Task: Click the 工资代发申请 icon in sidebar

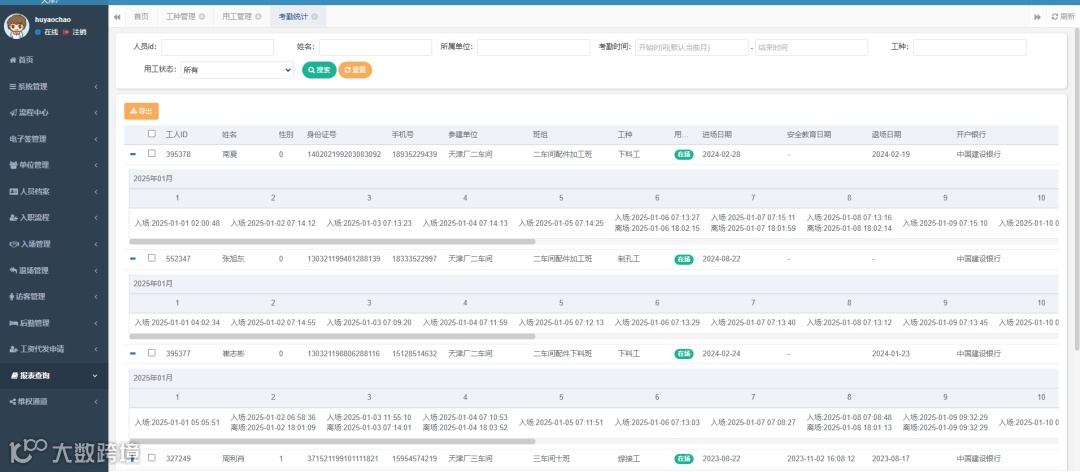Action: coord(12,349)
